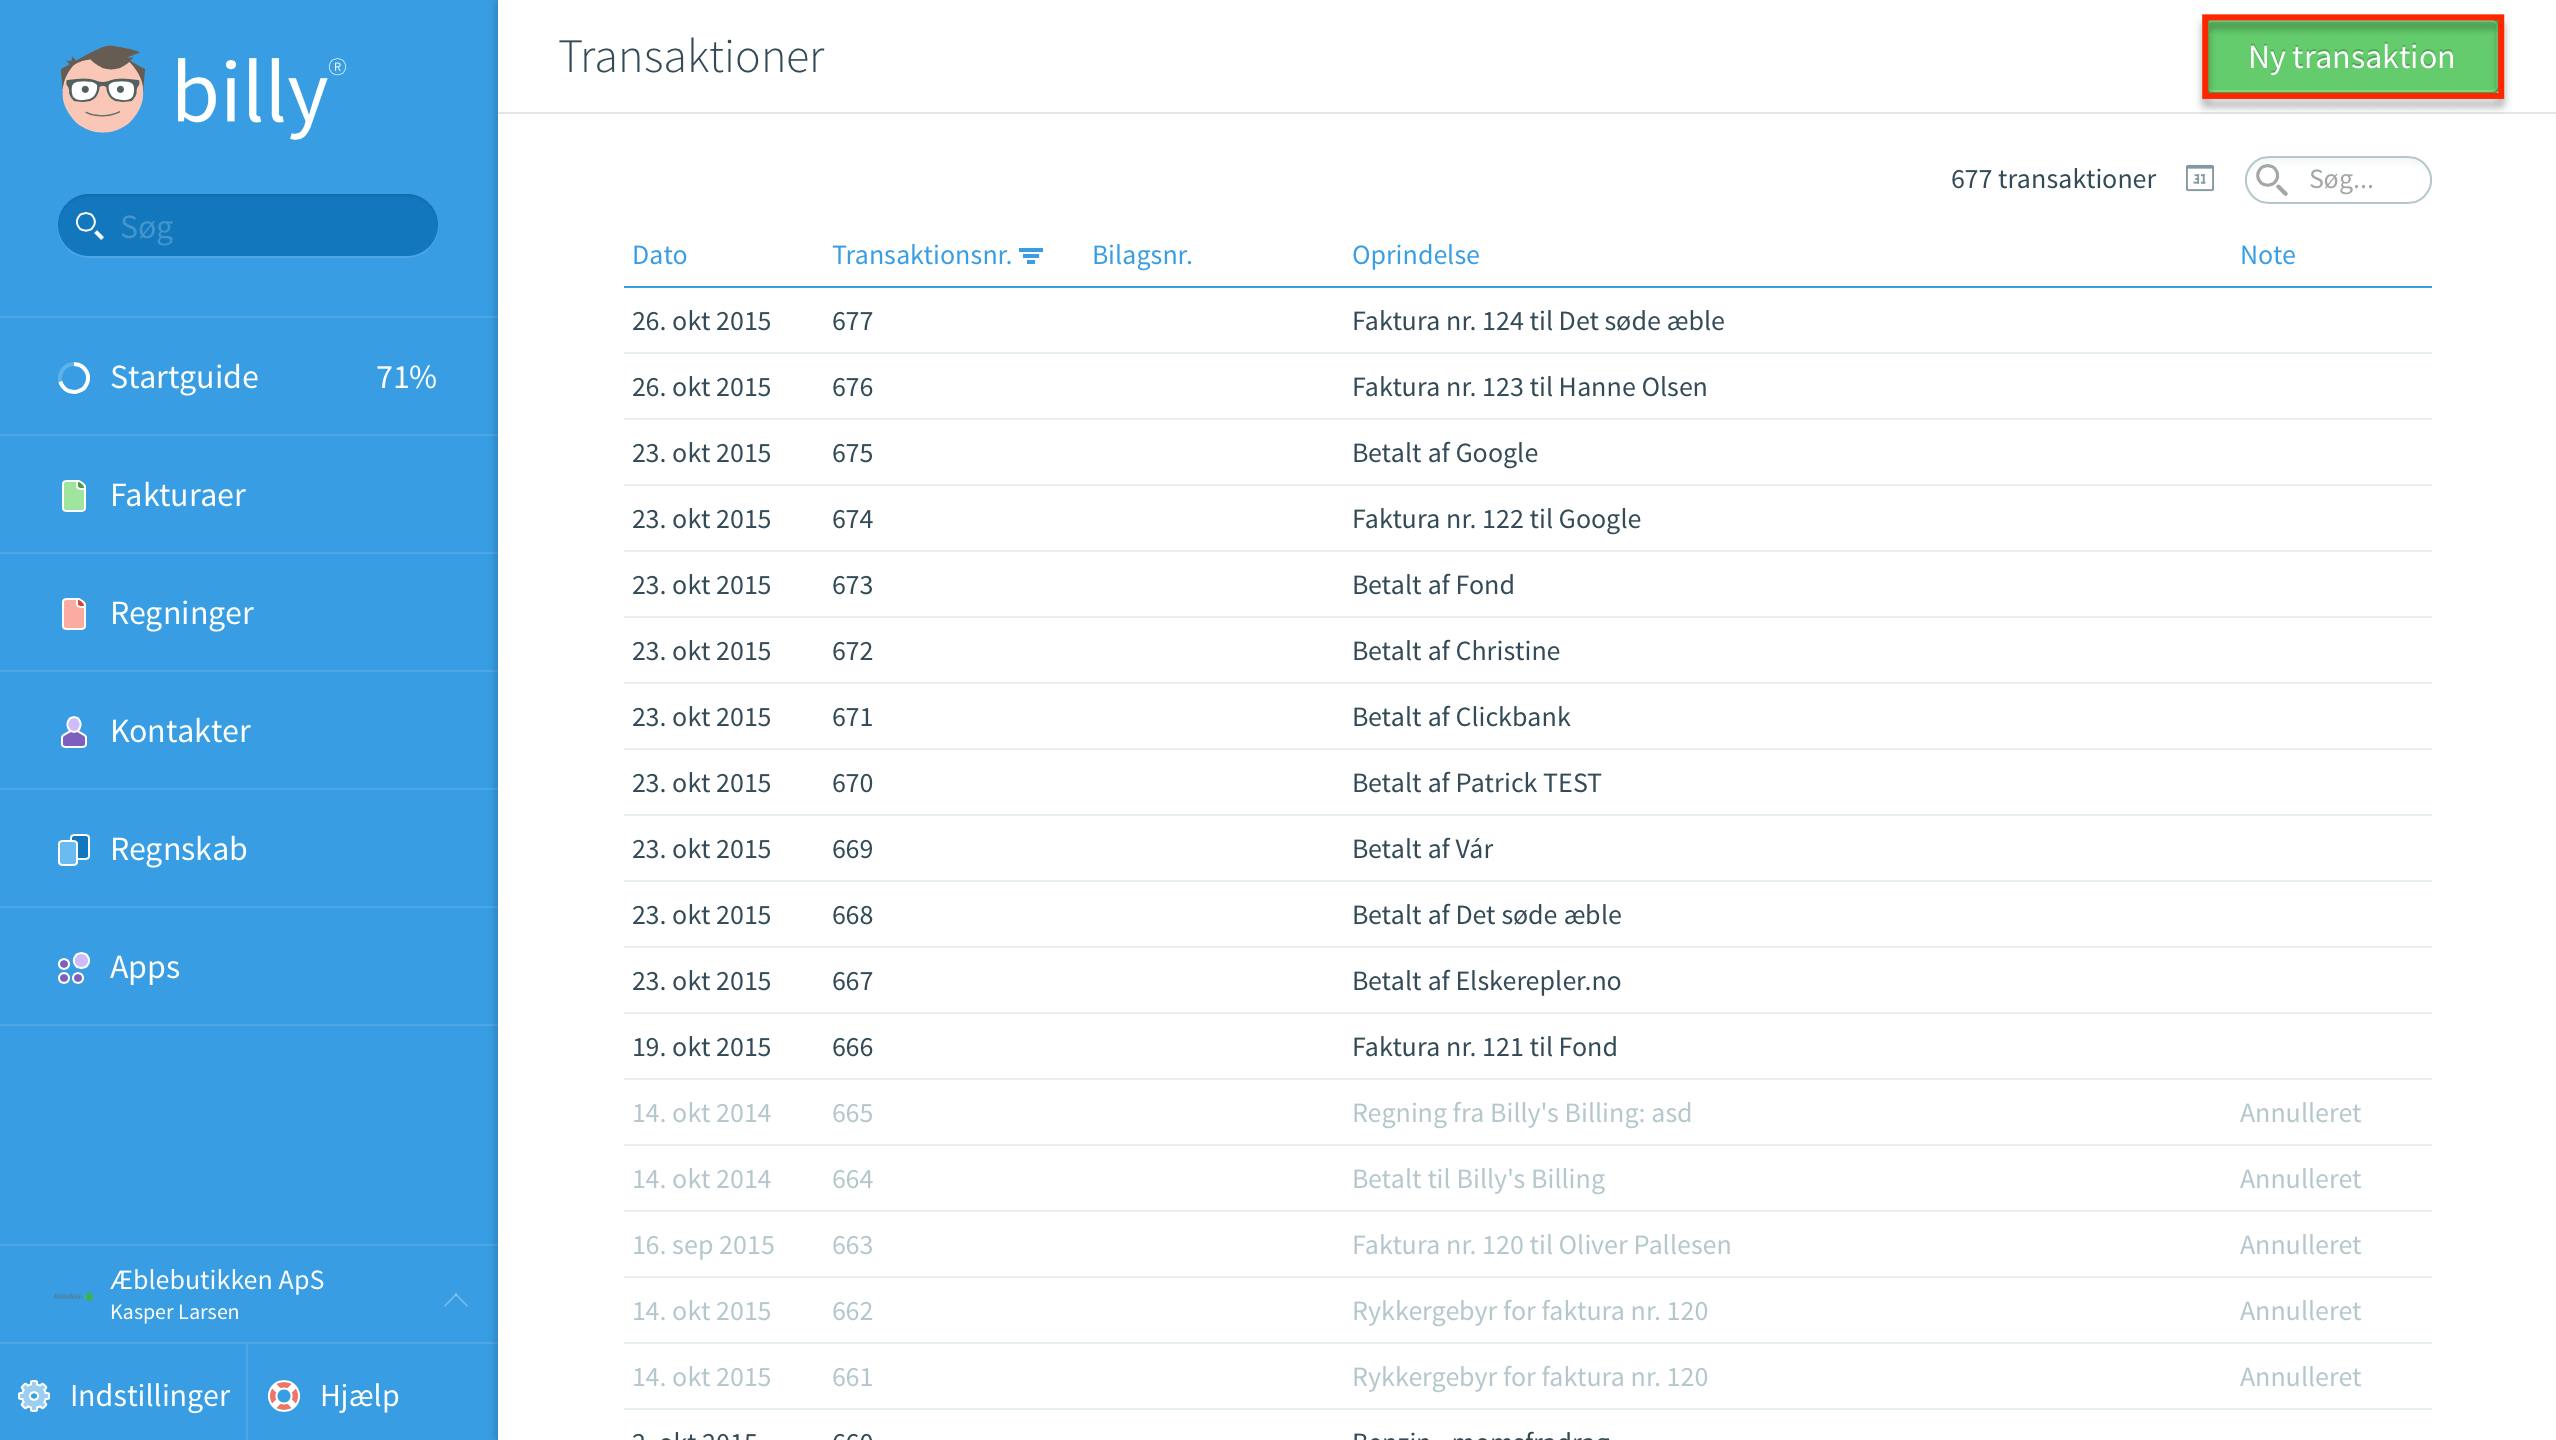Screen dimensions: 2556x1440
Task: Open transaction Betalt af Clickbank
Action: (x=1528, y=717)
